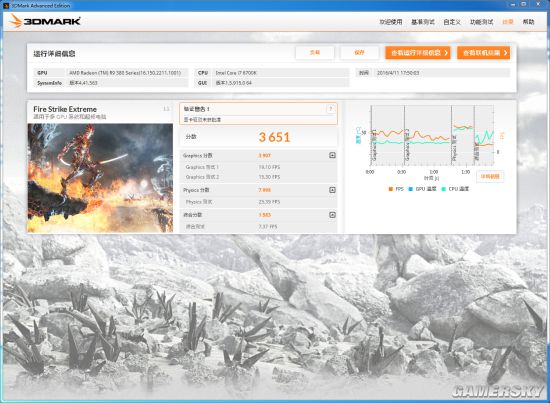The image size is (550, 403).
Task: Click the 3DMark app icon in title bar
Action: click(x=6, y=6)
